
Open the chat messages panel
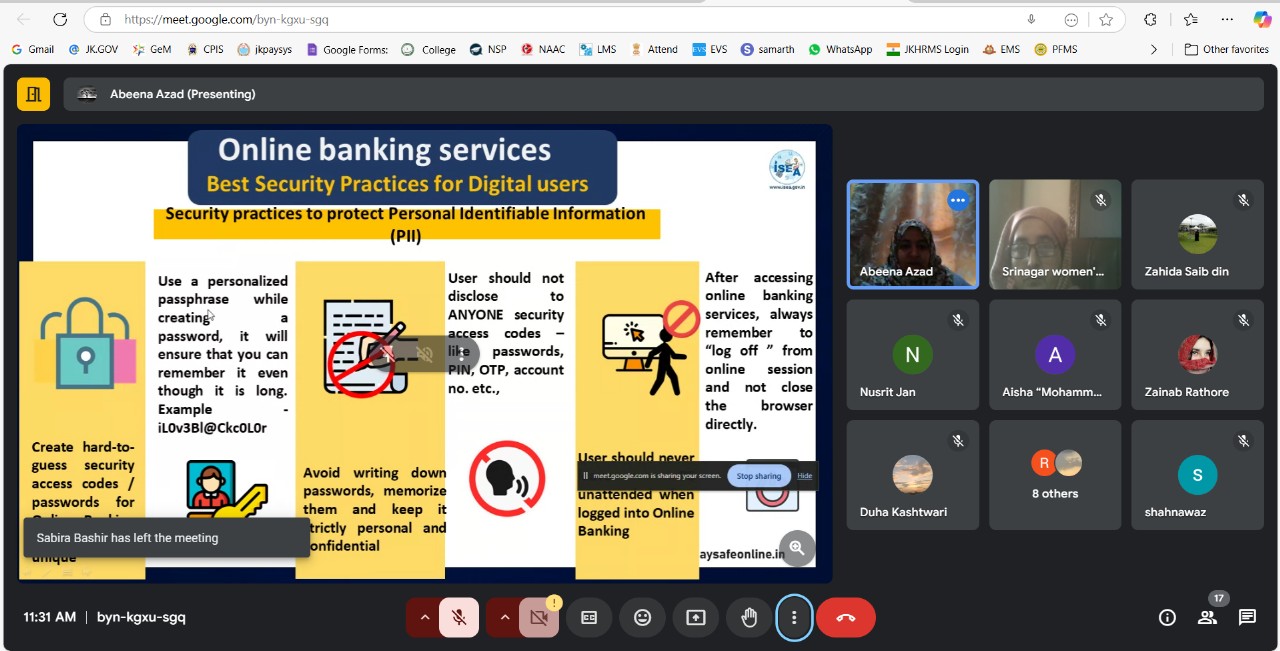pos(1247,617)
